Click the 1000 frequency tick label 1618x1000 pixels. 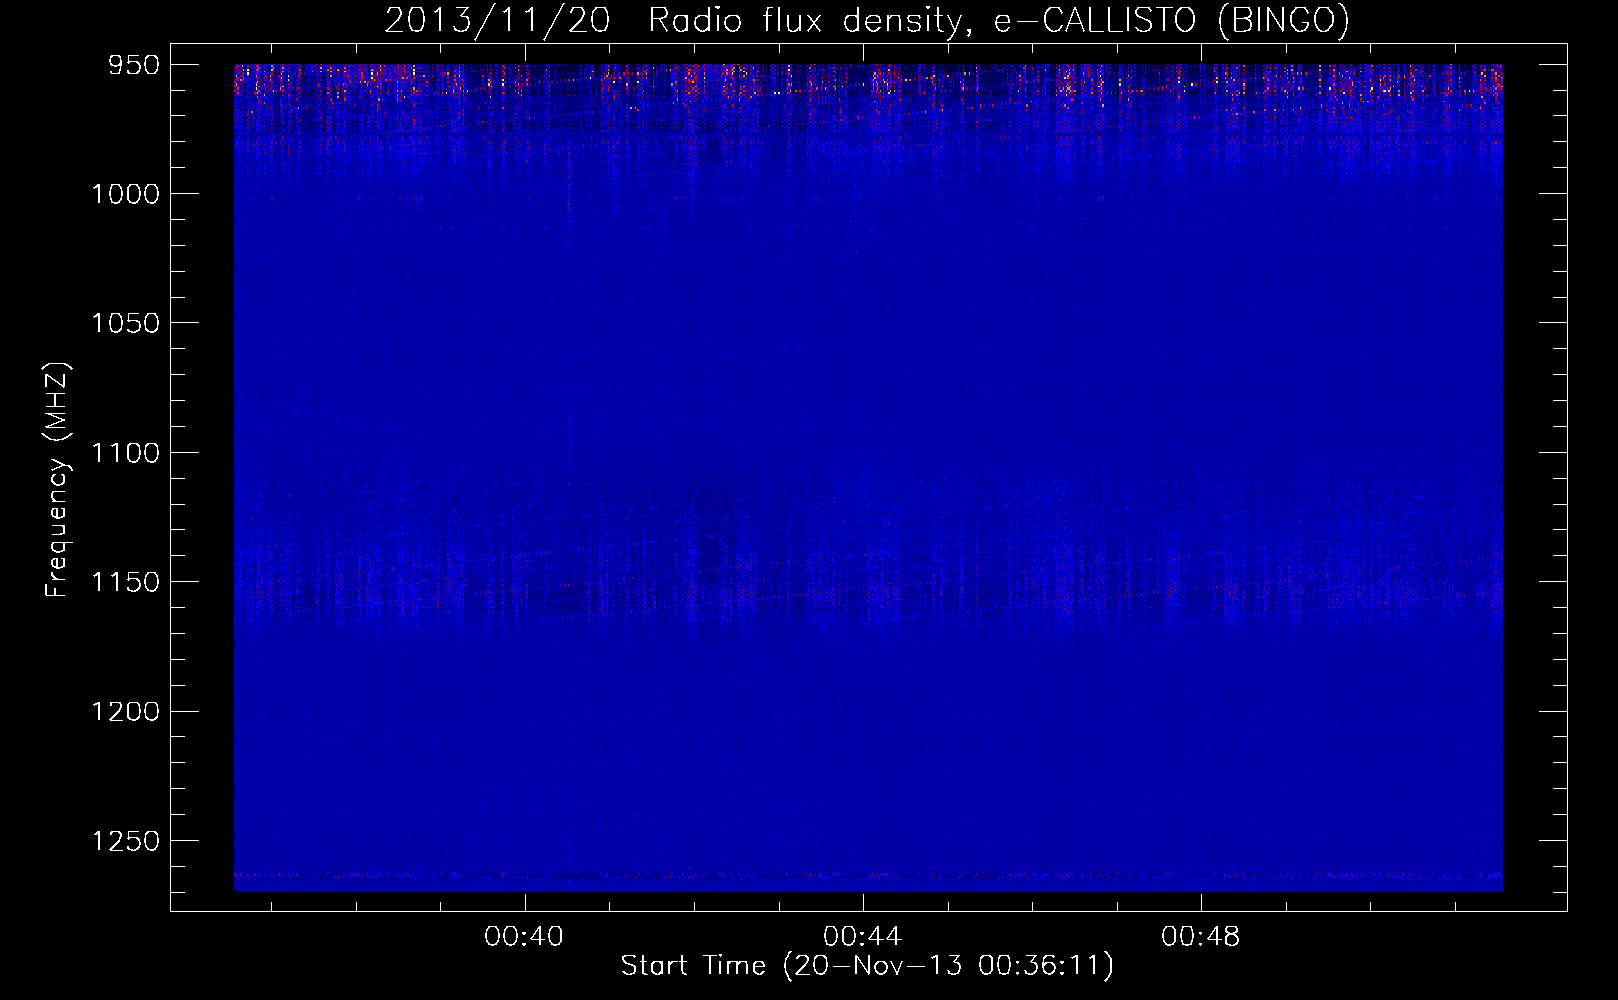[125, 194]
